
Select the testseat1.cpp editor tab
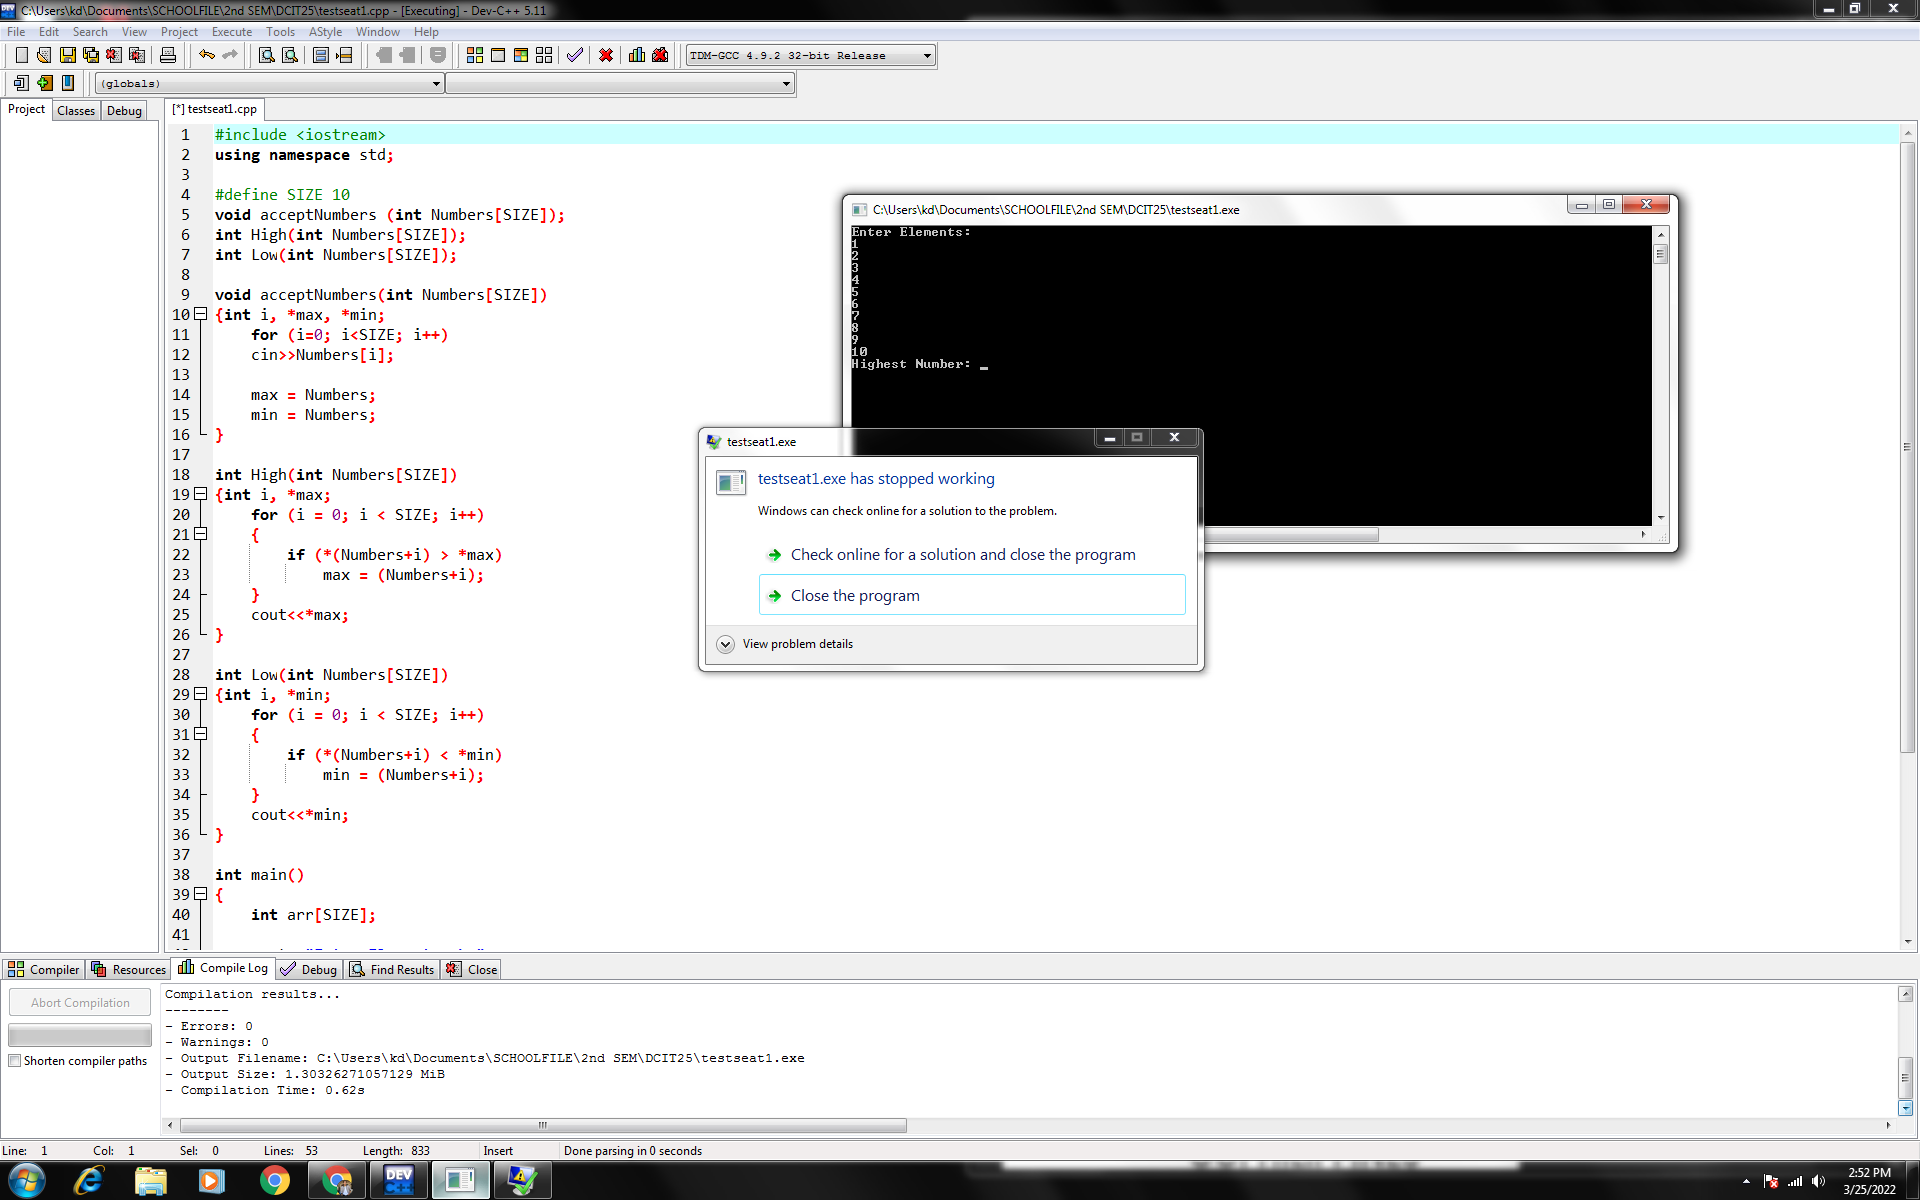[215, 109]
